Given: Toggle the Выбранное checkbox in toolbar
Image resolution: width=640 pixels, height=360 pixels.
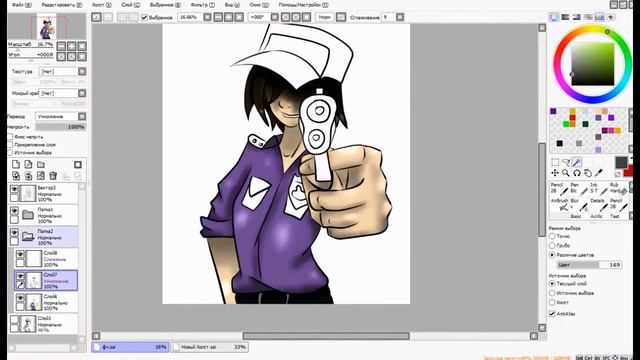Looking at the screenshot, I should pyautogui.click(x=144, y=17).
